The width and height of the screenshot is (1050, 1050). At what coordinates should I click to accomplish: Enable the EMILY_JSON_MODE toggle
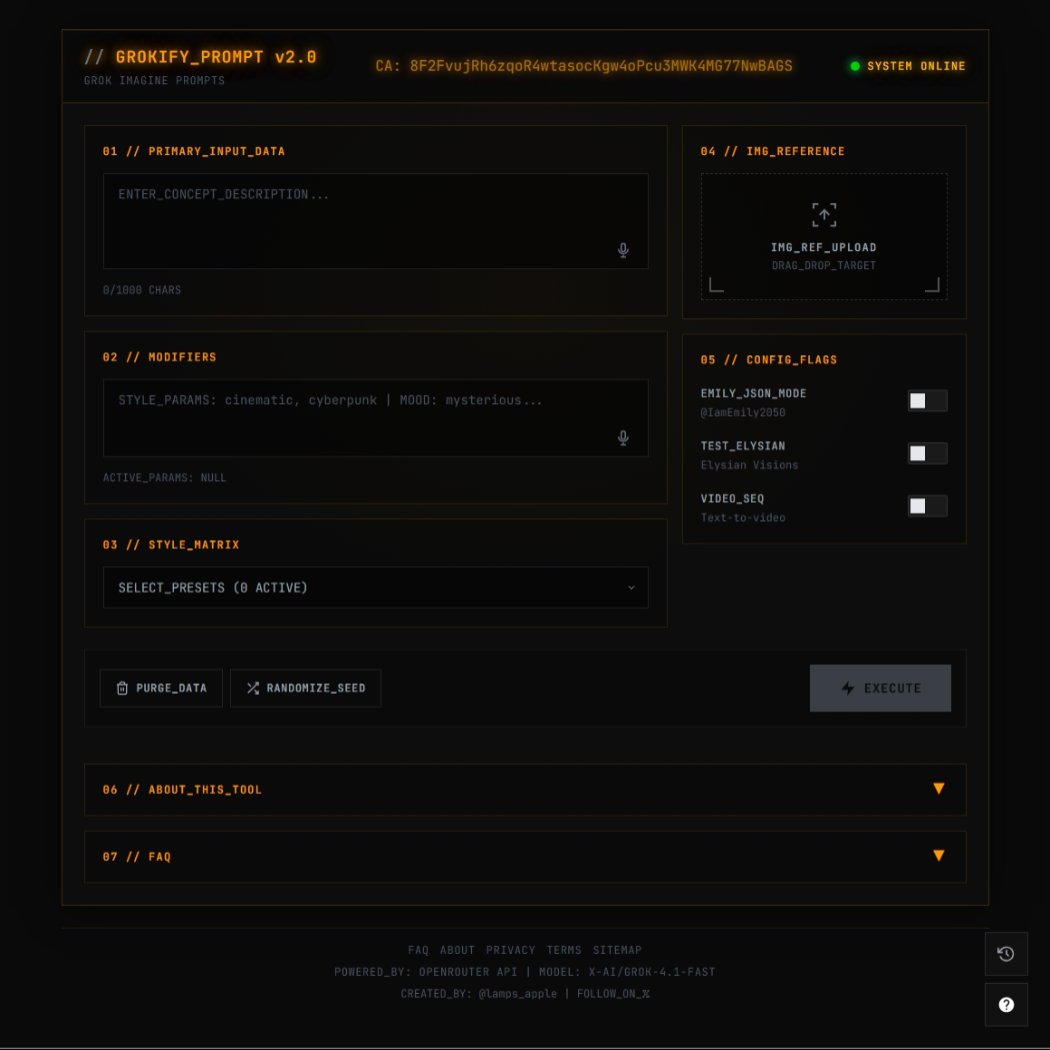click(x=927, y=400)
